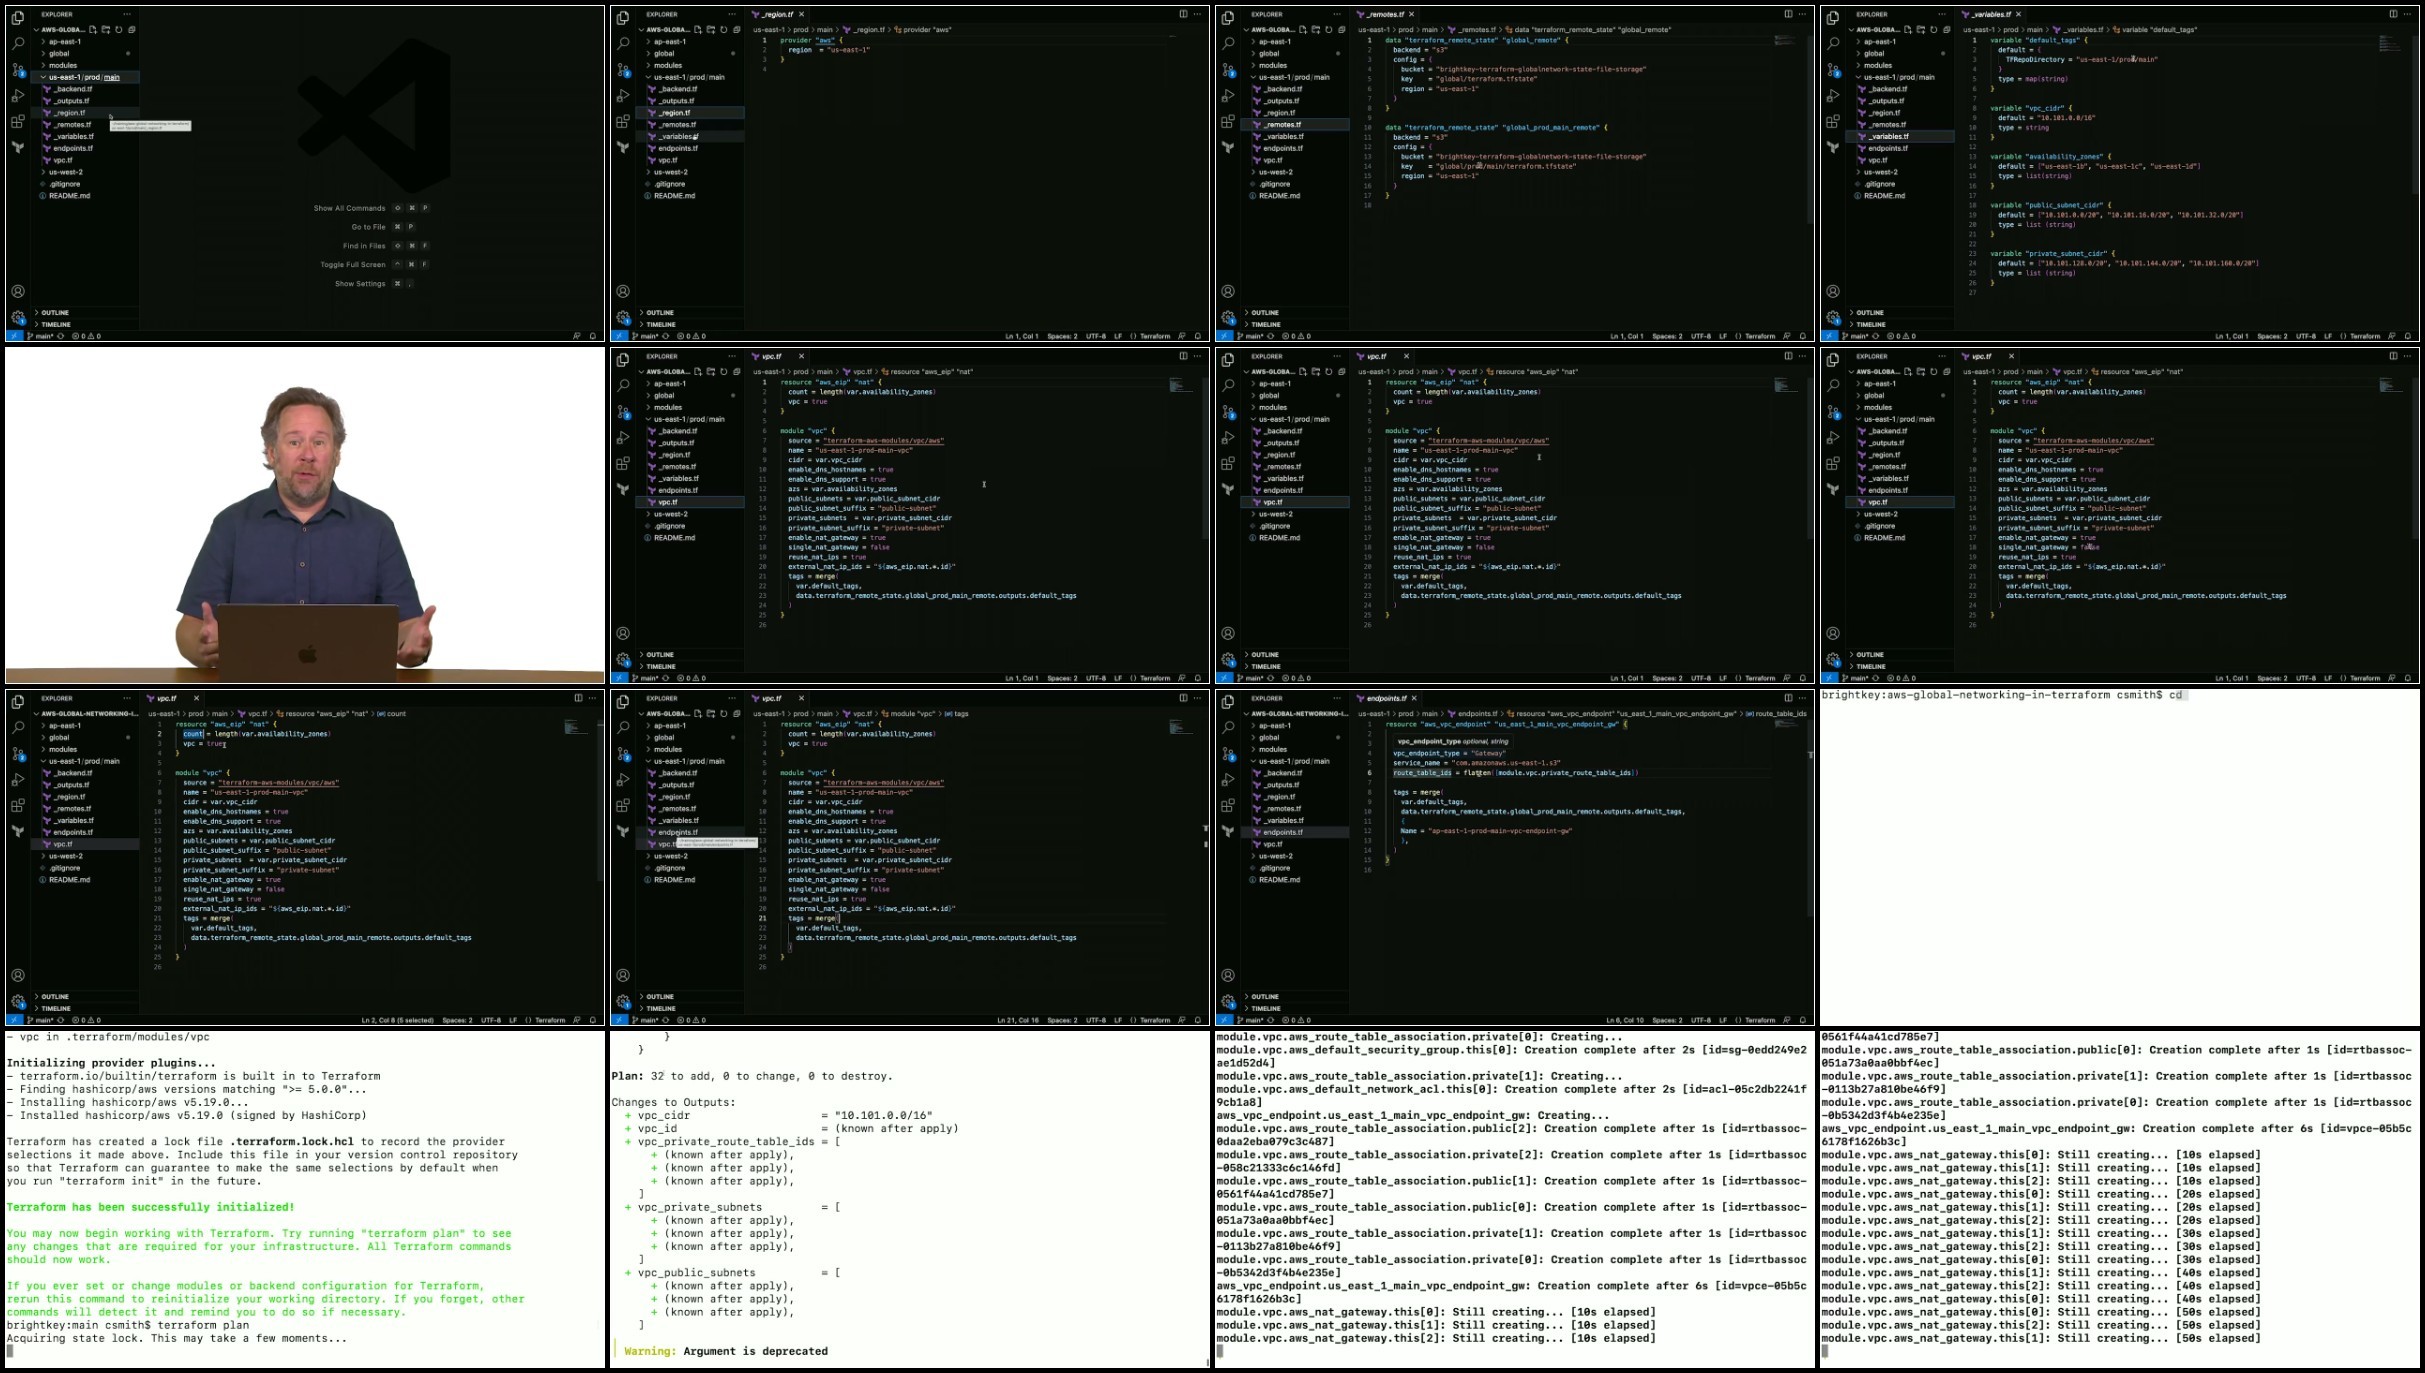
Task: Click the presenter video thumbnail
Action: coord(305,515)
